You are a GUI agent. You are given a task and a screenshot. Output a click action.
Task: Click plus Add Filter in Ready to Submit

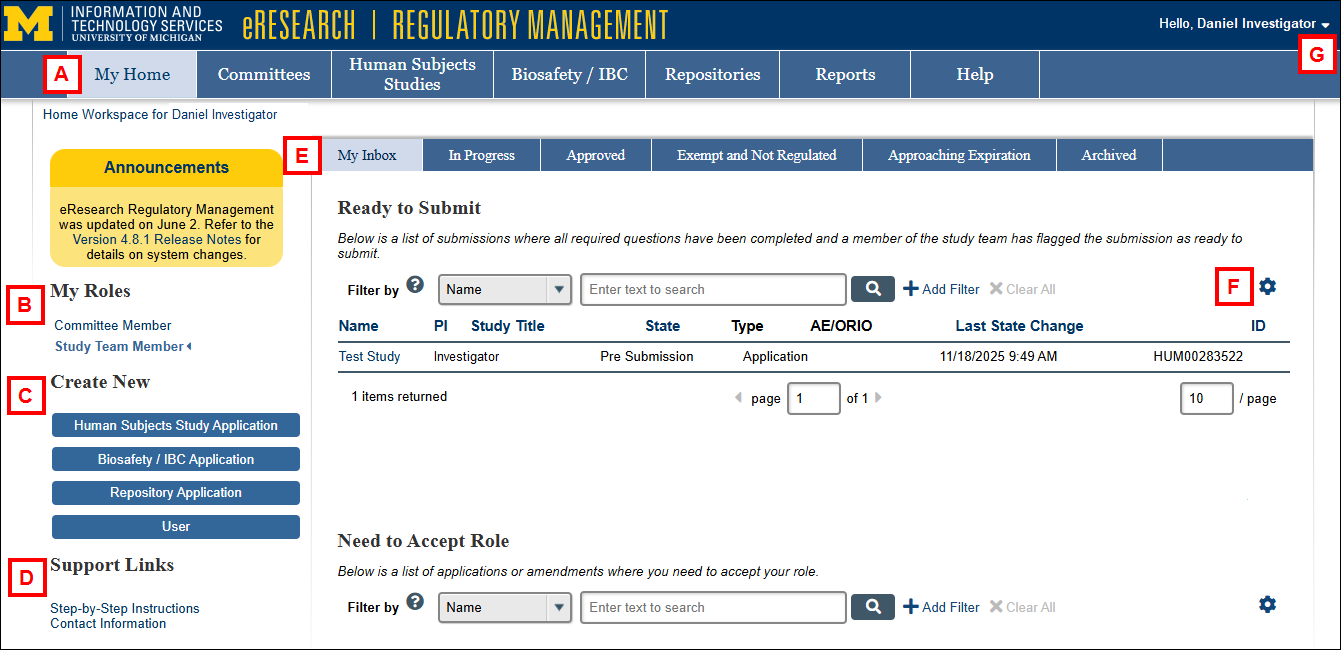(x=941, y=289)
